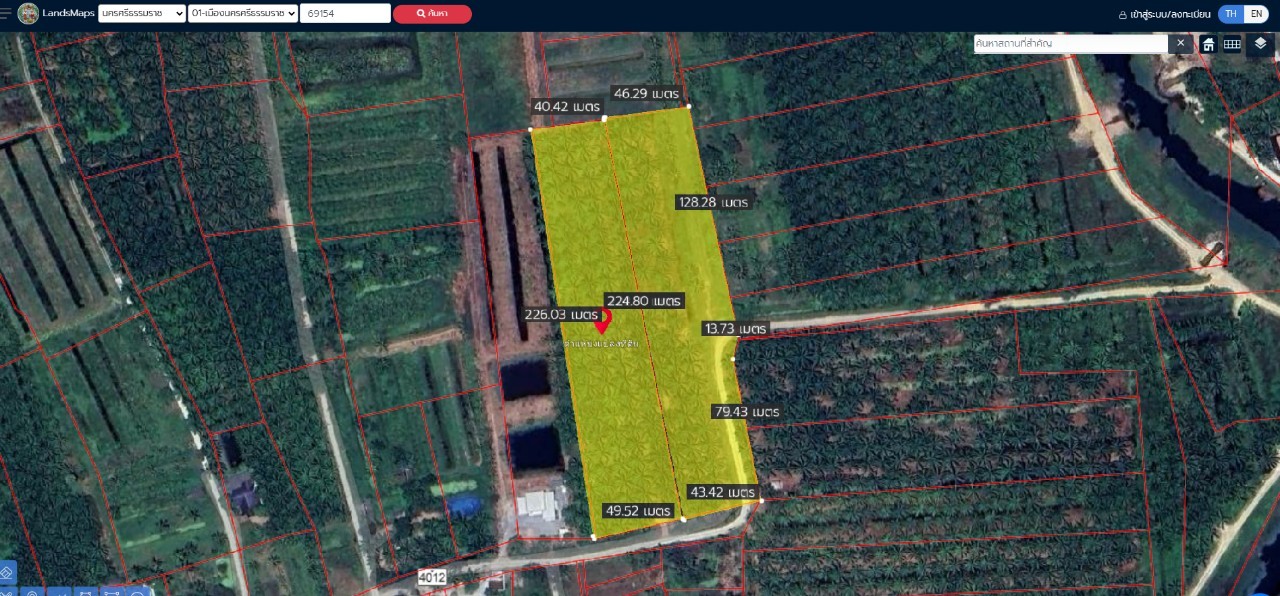Switch language to EN
Image resolution: width=1280 pixels, height=596 pixels.
pyautogui.click(x=1255, y=14)
